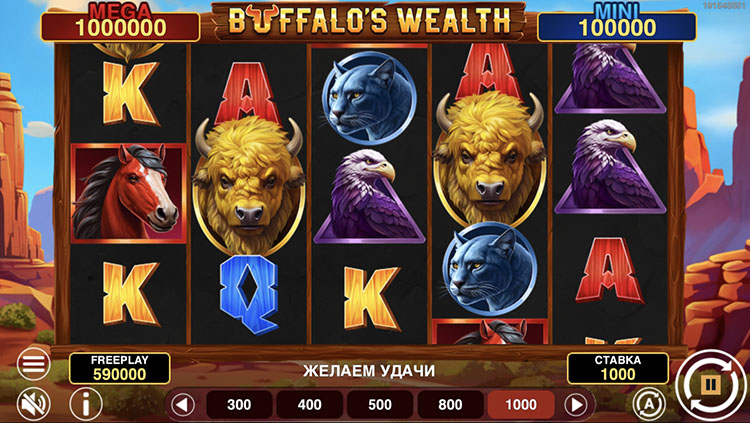Click the red A on fifth reel
Image resolution: width=750 pixels, height=423 pixels.
click(609, 270)
